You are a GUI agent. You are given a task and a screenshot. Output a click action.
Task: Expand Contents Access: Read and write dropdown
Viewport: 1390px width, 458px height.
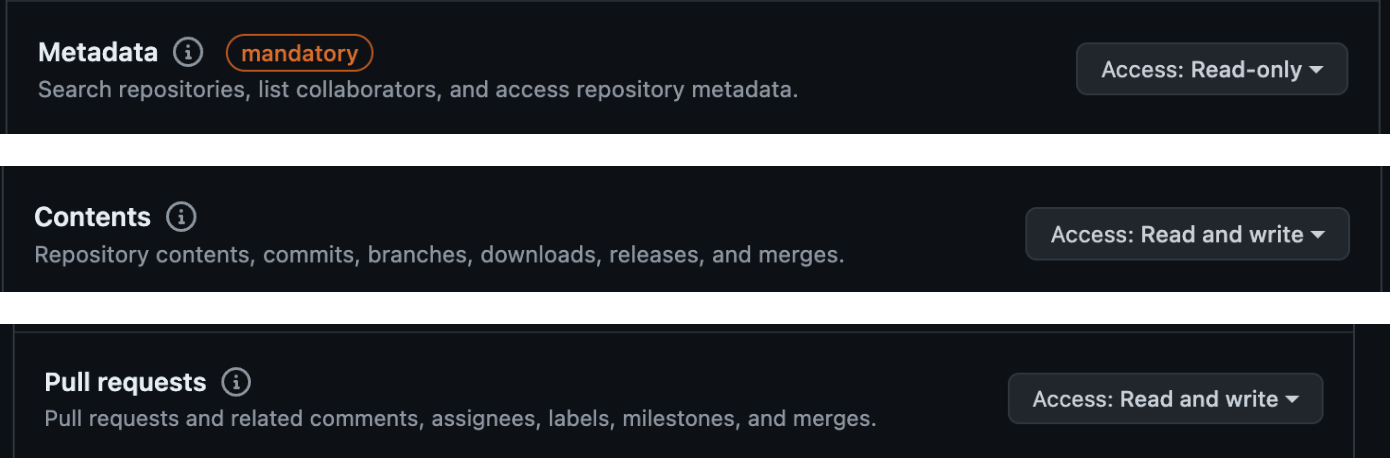1187,234
